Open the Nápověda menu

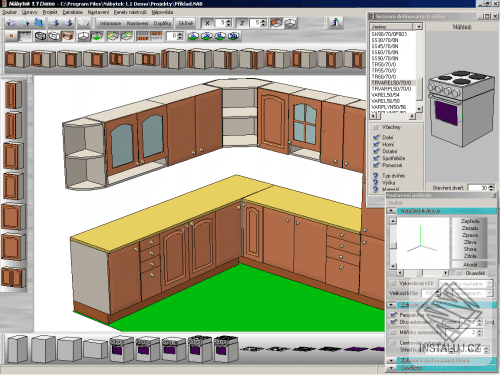coord(162,12)
